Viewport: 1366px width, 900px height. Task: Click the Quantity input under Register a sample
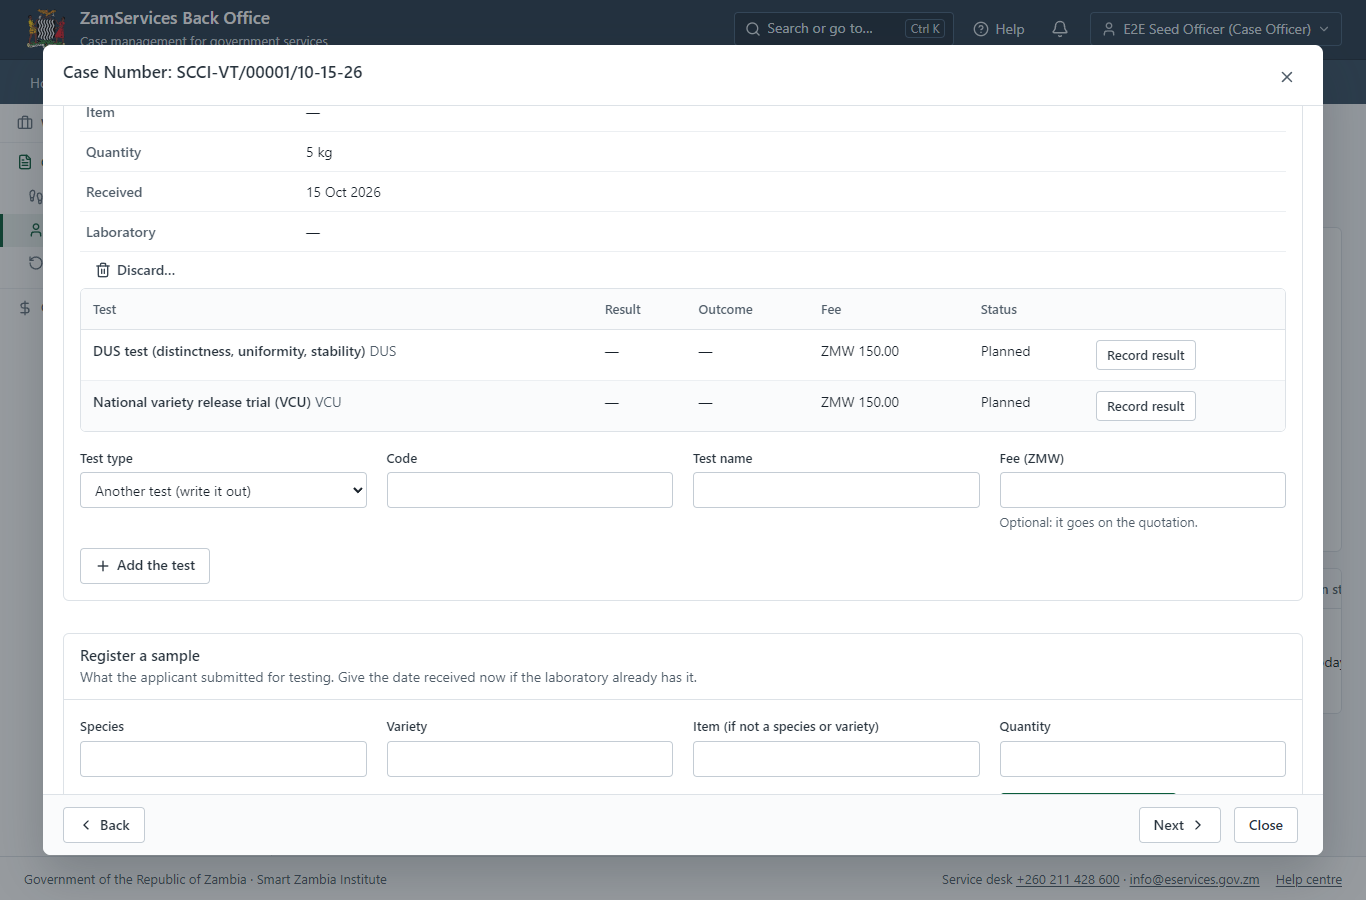click(1142, 759)
